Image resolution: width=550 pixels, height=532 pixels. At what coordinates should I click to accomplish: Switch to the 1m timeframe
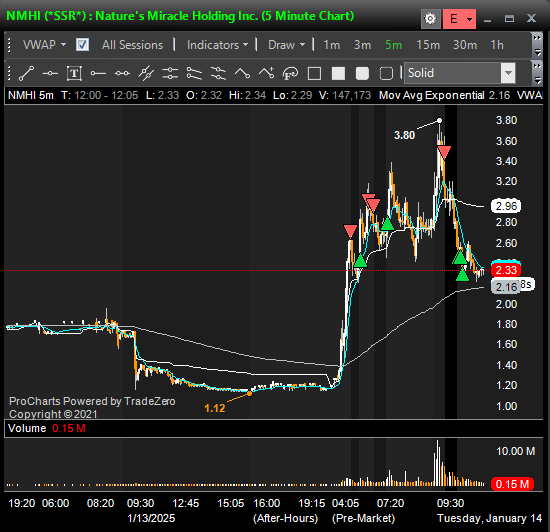point(331,45)
